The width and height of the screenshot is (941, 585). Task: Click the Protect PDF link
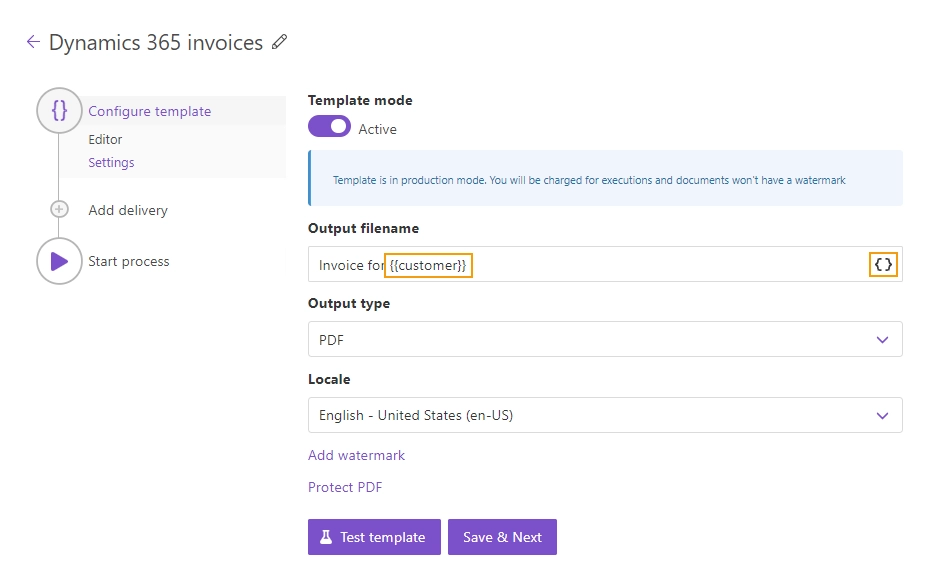coord(345,487)
